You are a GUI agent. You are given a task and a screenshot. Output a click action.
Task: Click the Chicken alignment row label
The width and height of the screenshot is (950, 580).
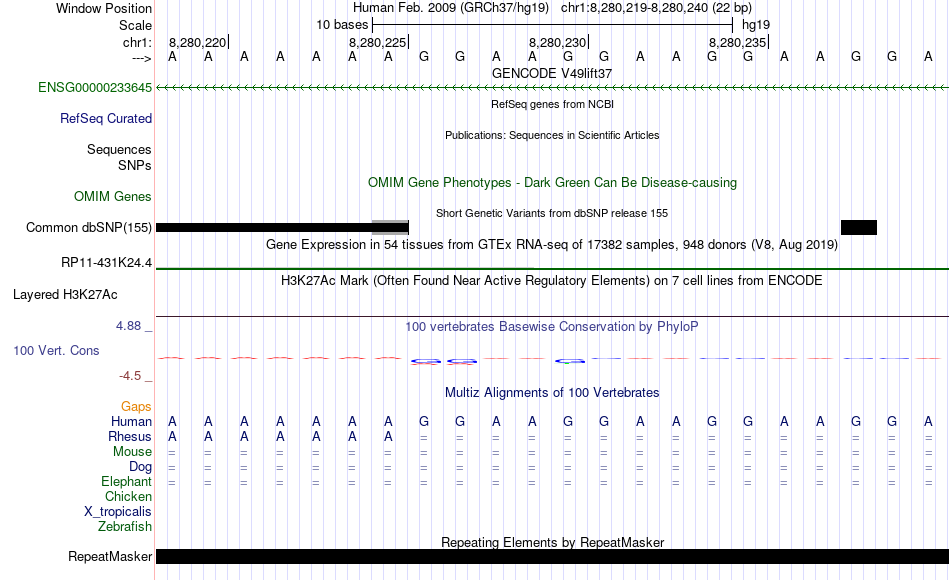coord(128,496)
